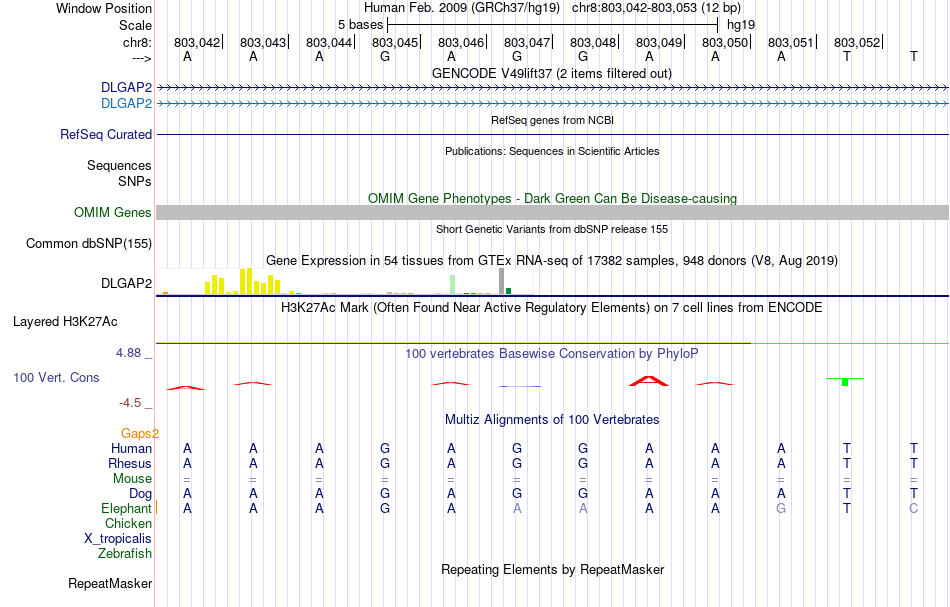
Task: Click 100 vertebrates Basewise Conservation title
Action: click(551, 353)
